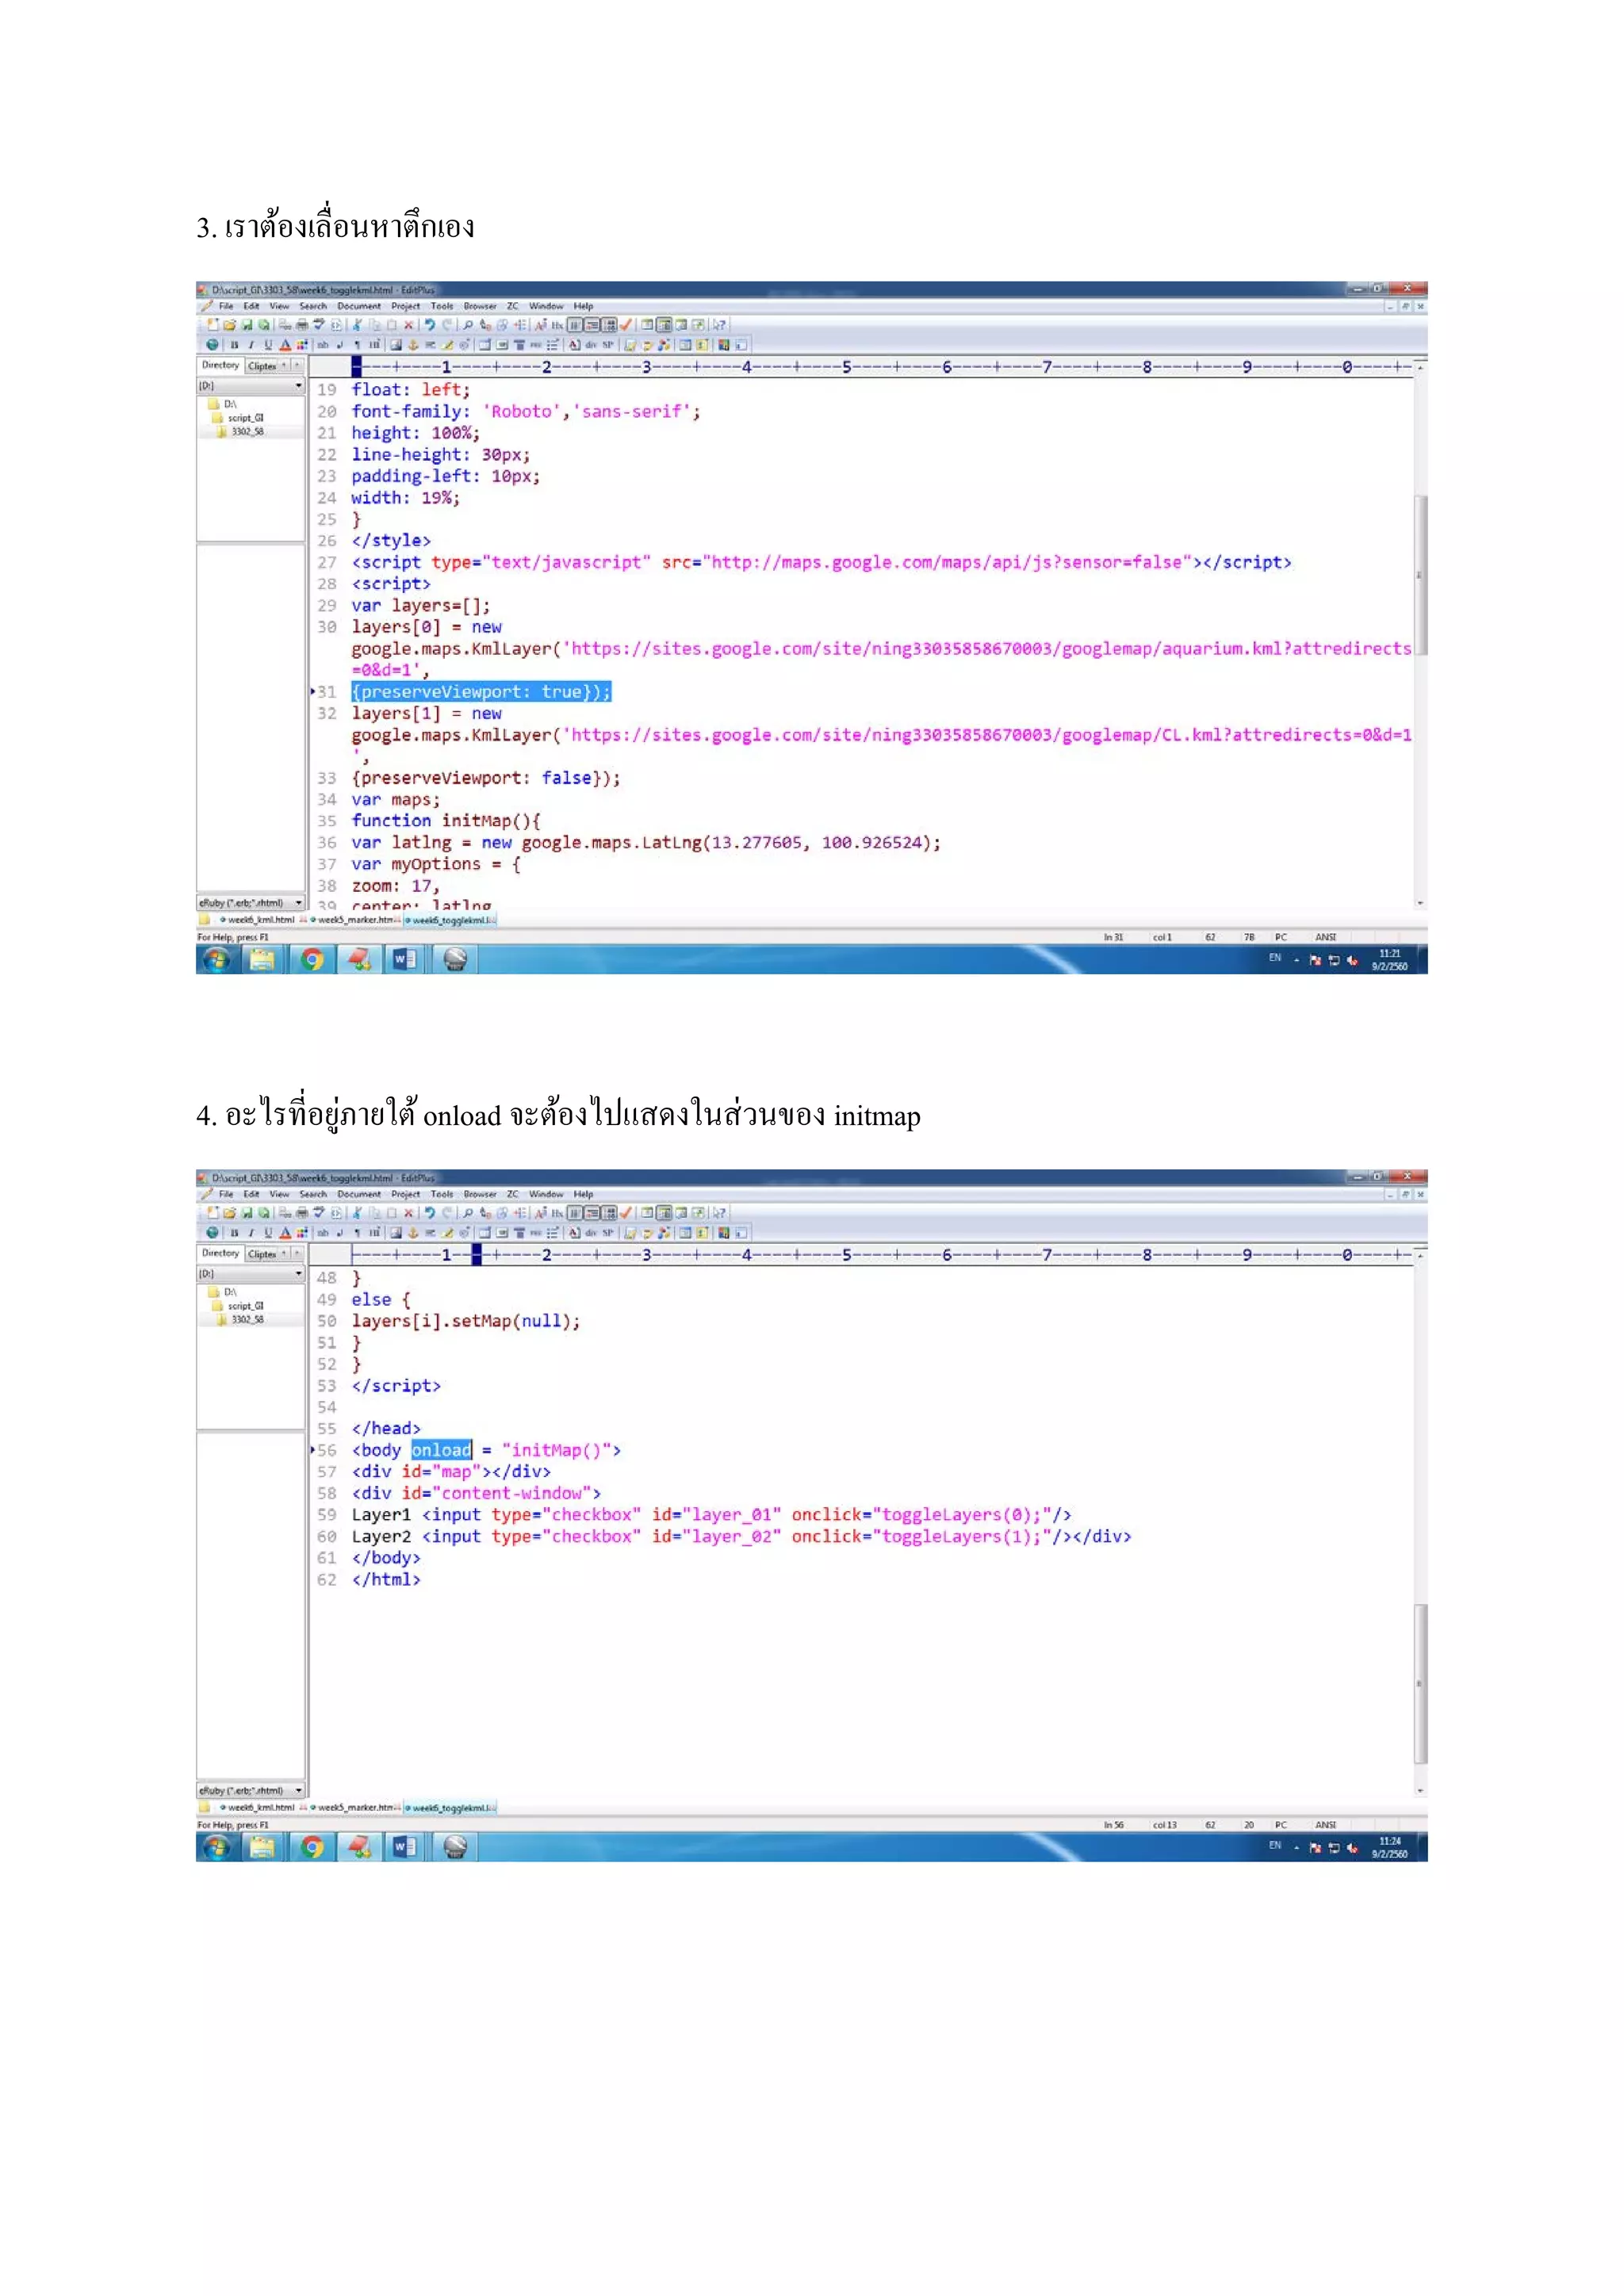The image size is (1624, 2296).
Task: Click Font color A icon in upper EditPlus window
Action: (285, 344)
